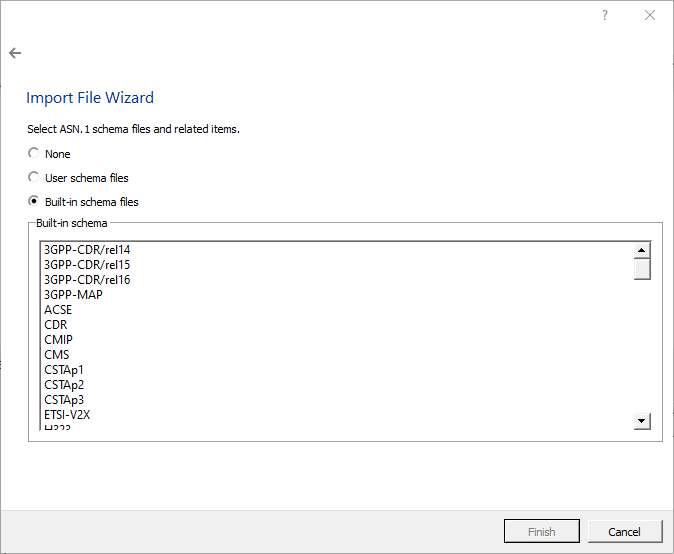Select the CMIP schema

(x=58, y=340)
